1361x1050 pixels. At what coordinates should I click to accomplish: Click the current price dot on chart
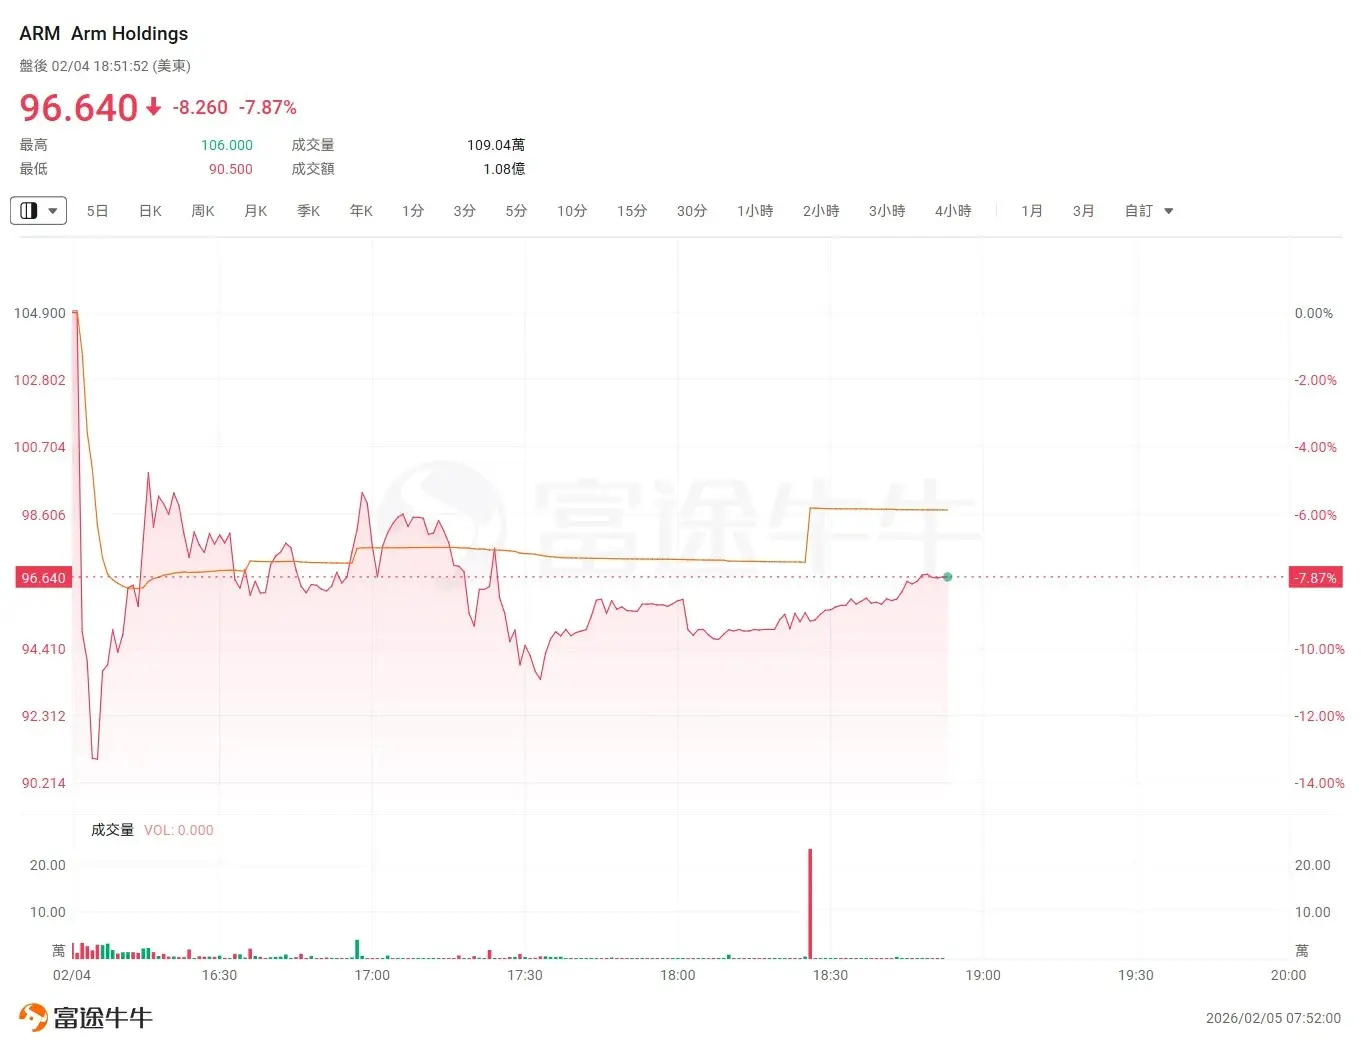coord(947,577)
